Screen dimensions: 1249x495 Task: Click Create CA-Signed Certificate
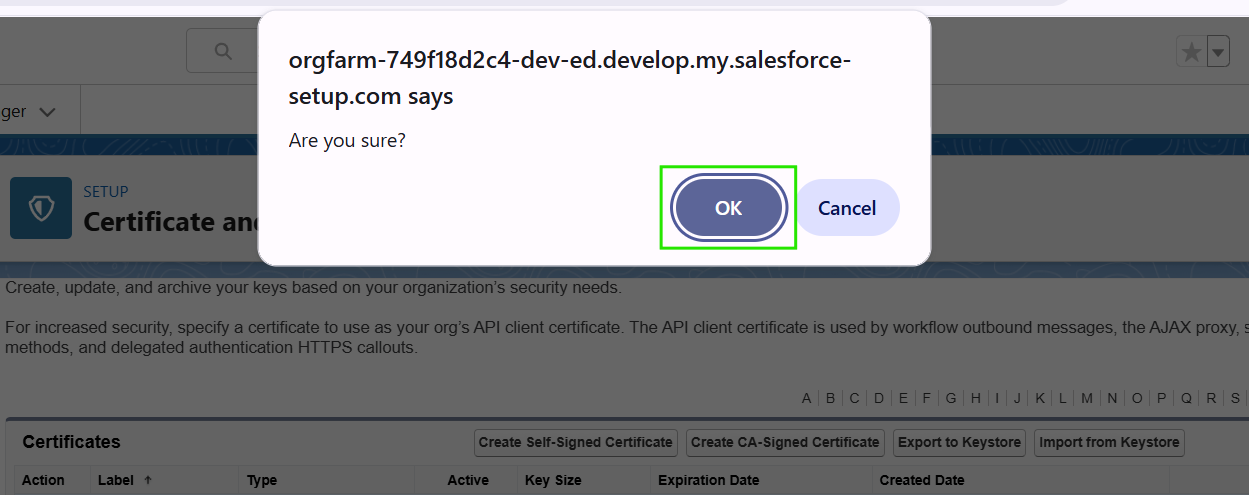[x=785, y=442]
